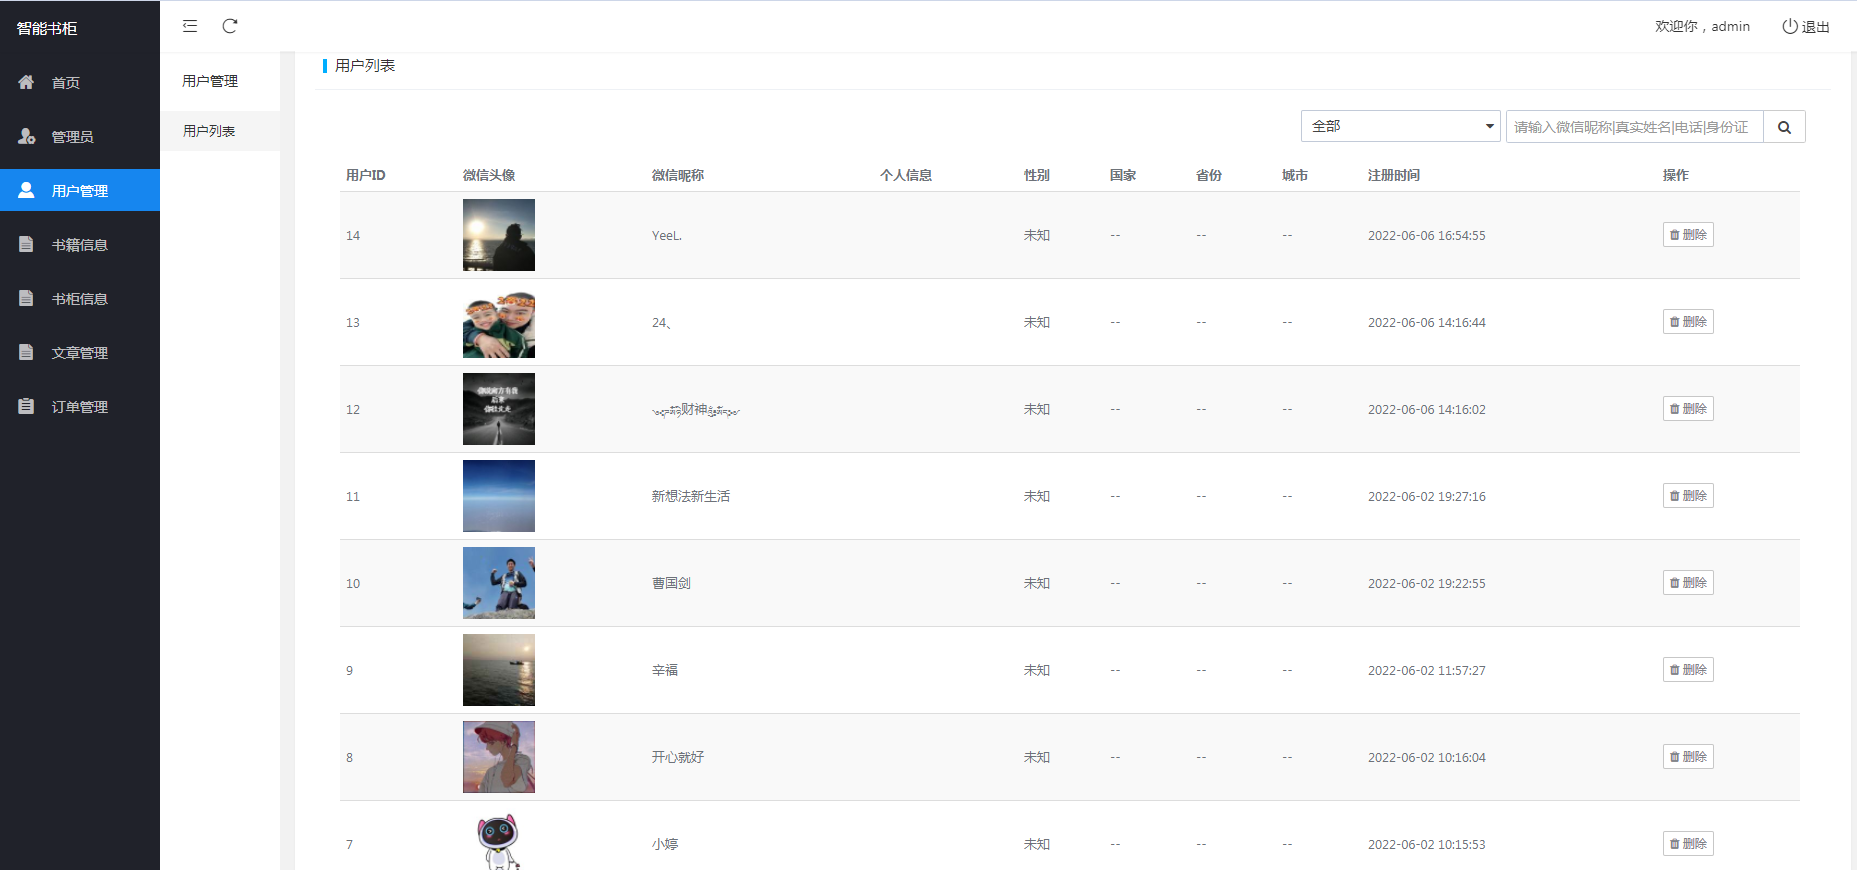Click the refresh icon in the top bar

click(x=230, y=26)
